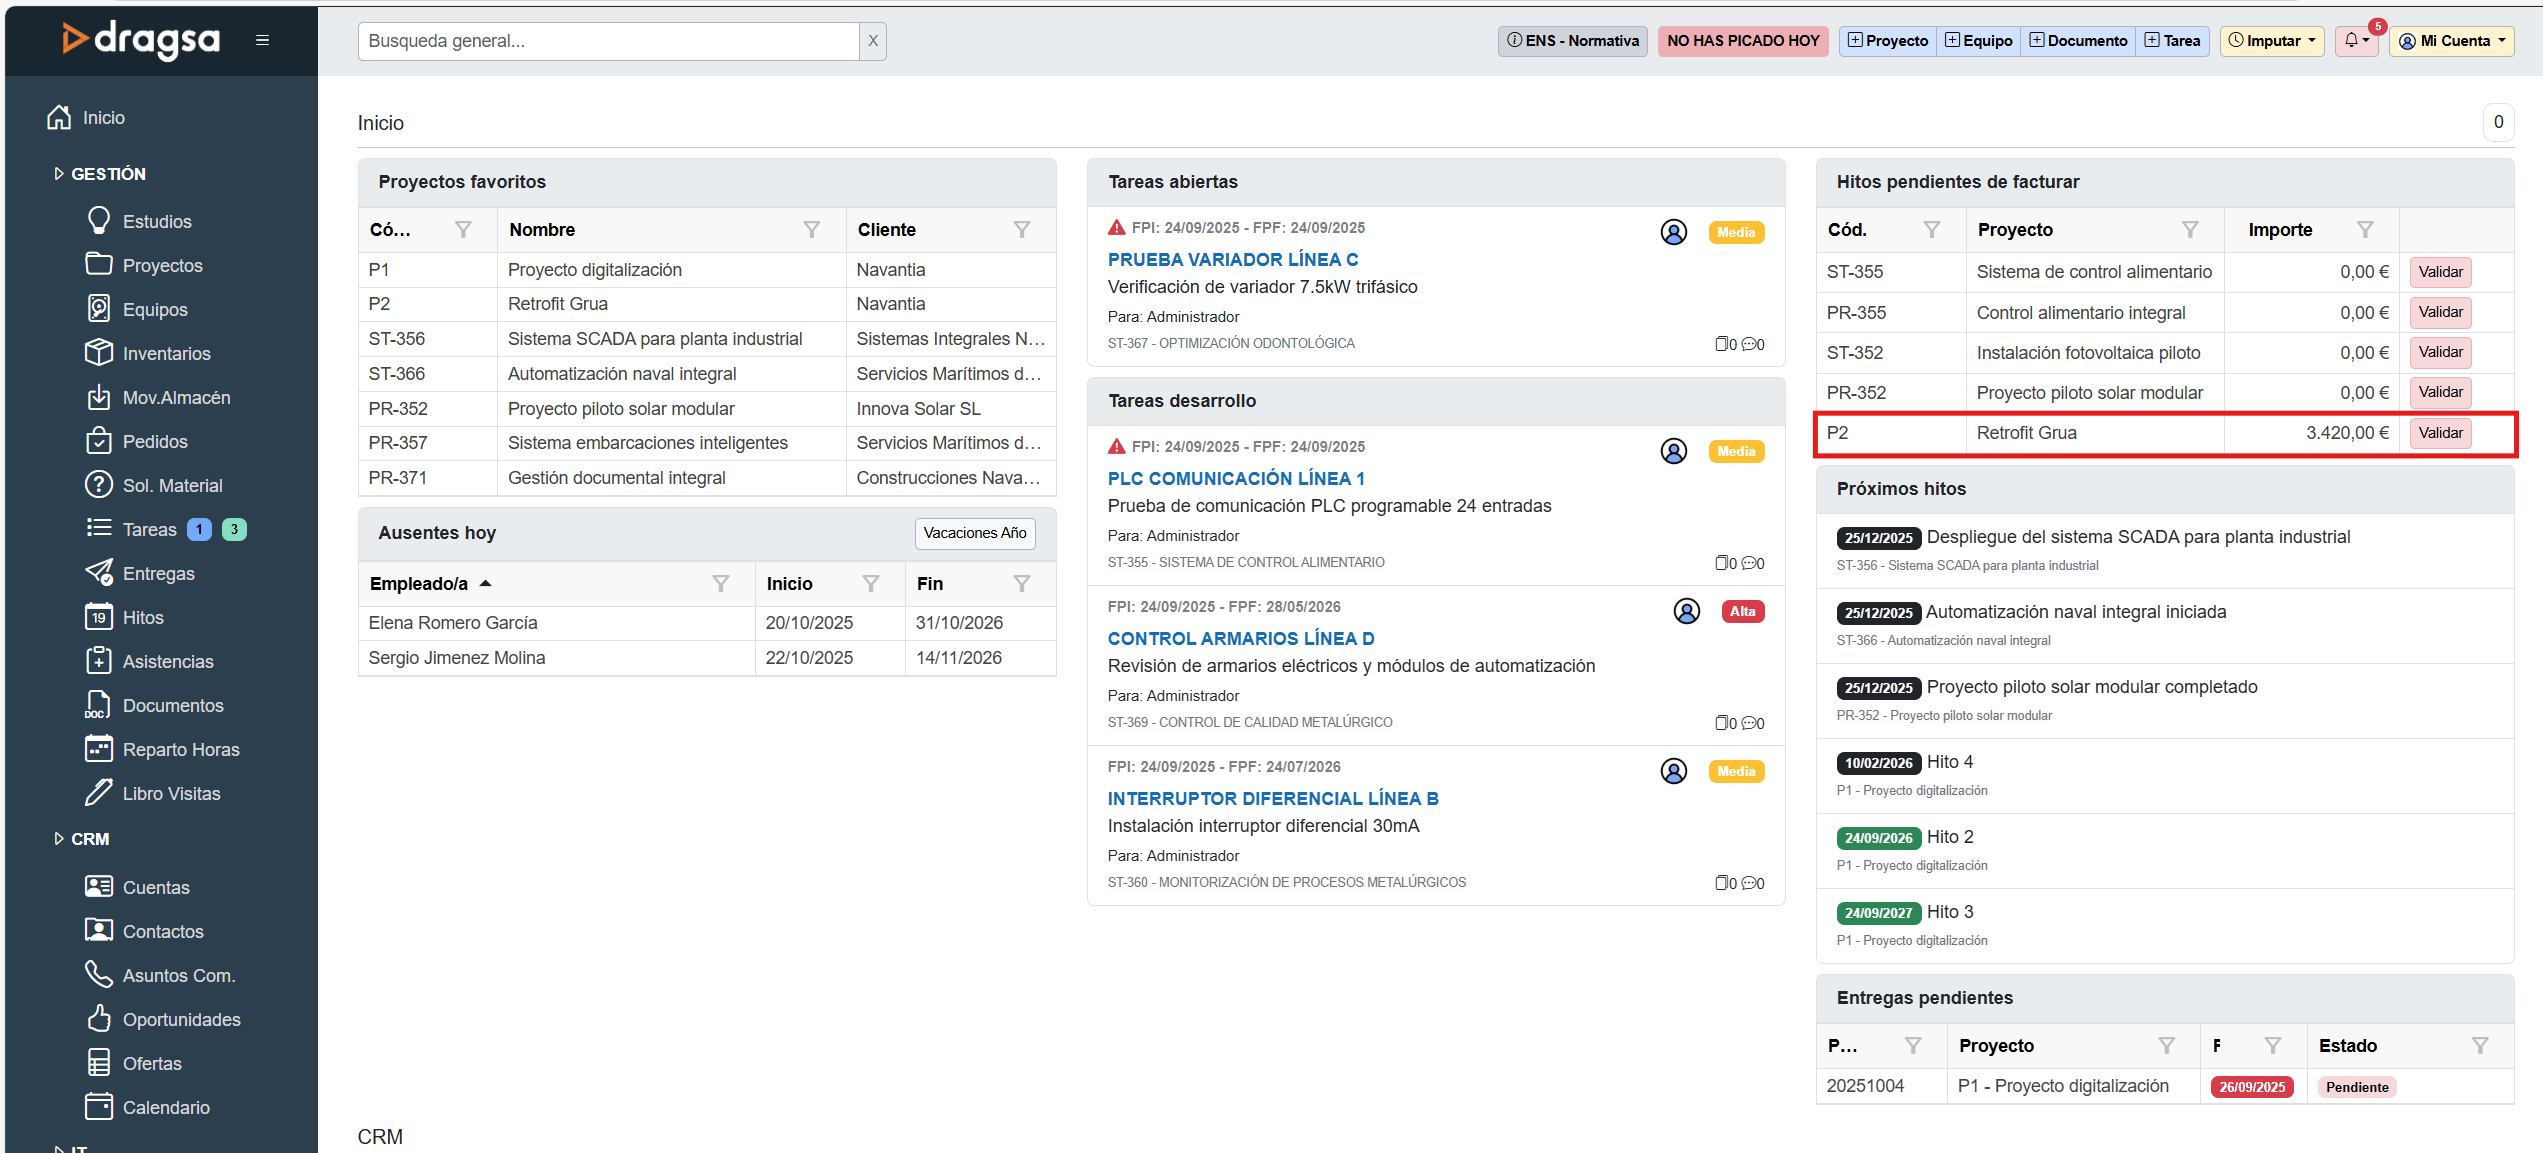Toggle the Importe column filter icon
This screenshot has height=1153, width=2543.
point(2365,230)
